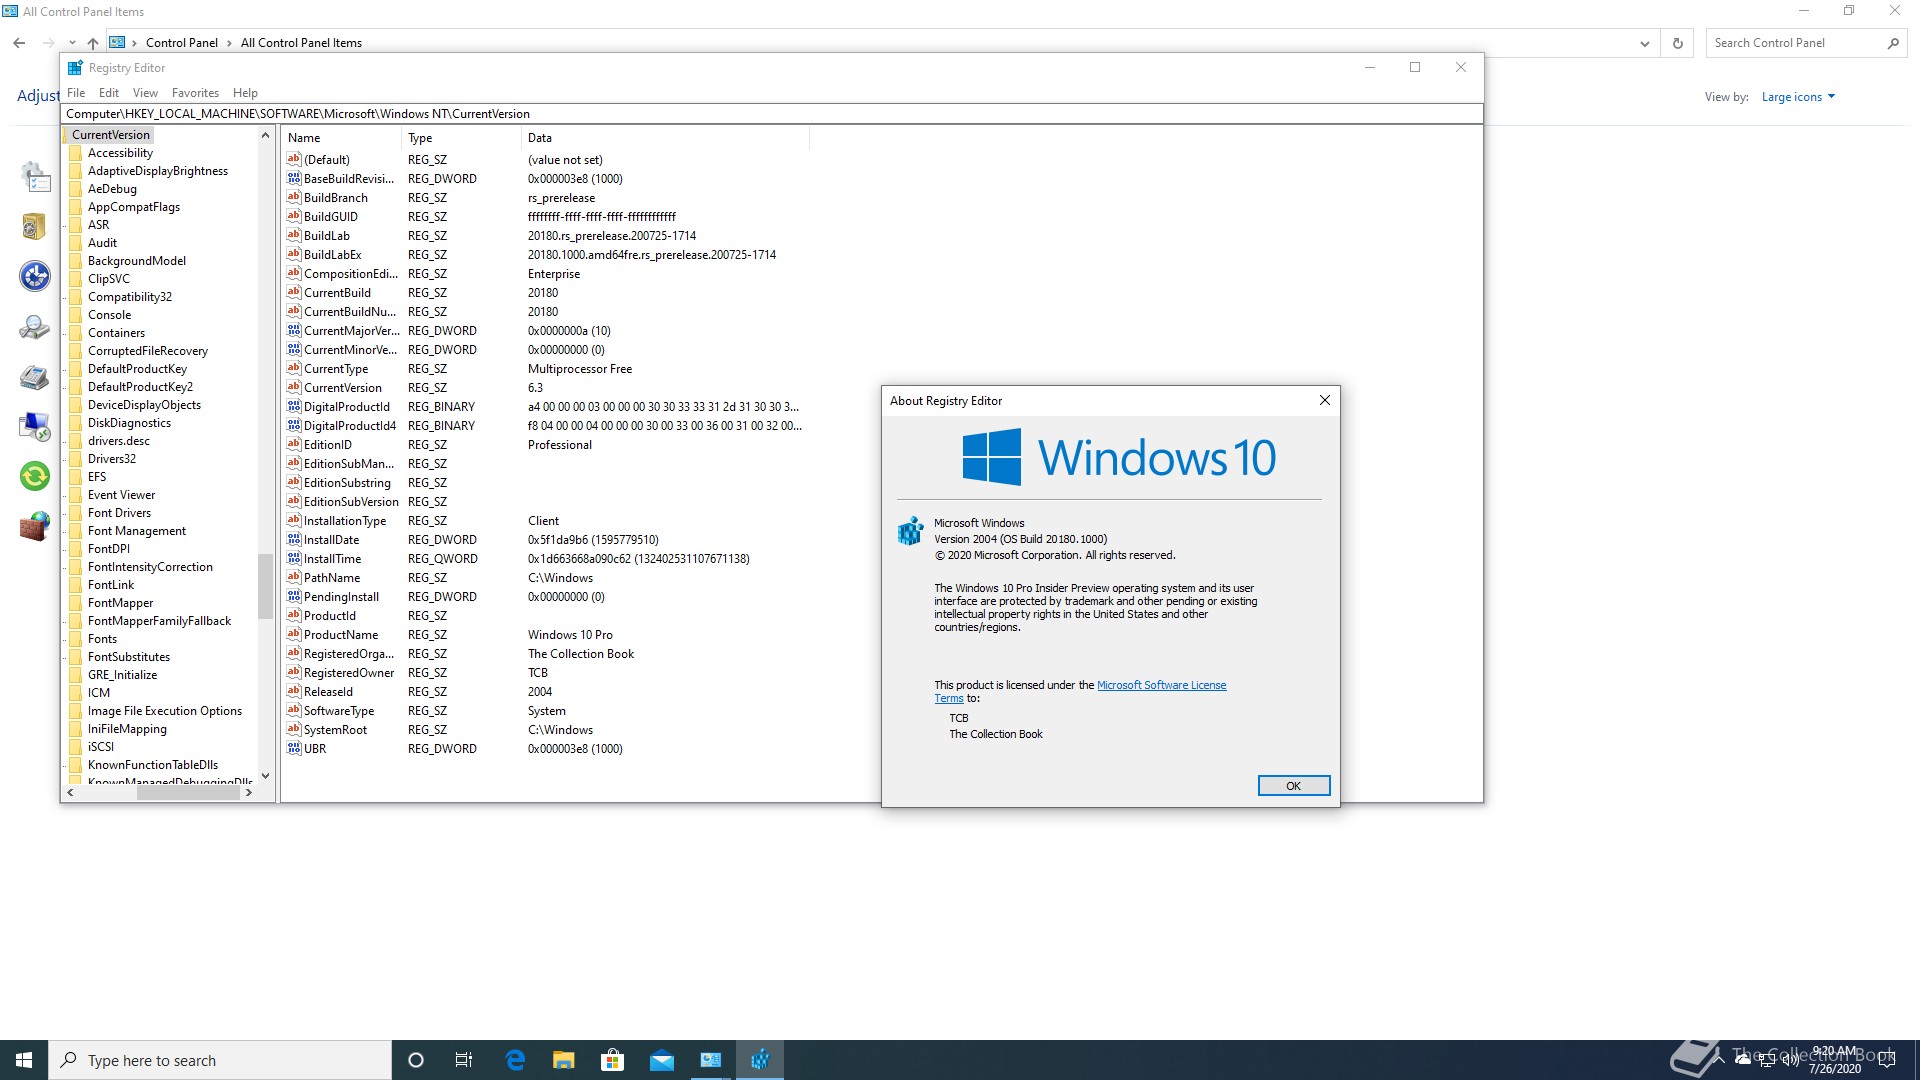
Task: Select the (Default) registry value
Action: click(x=327, y=160)
